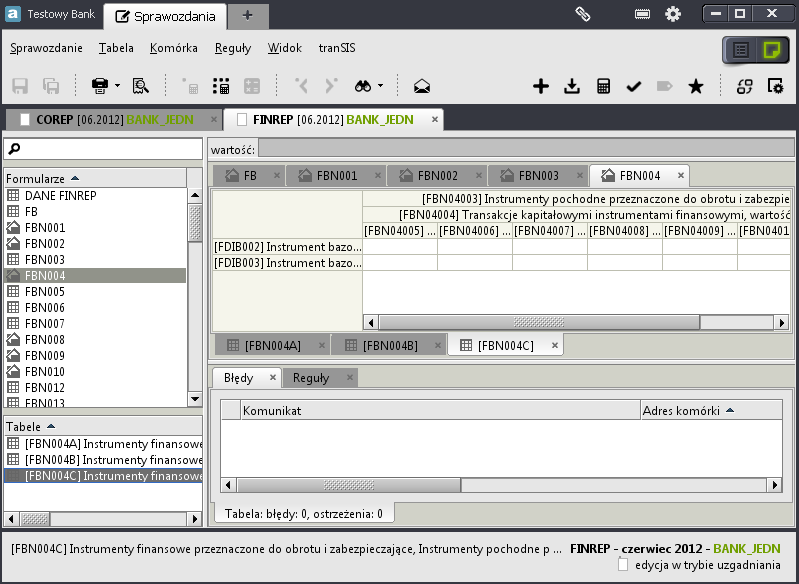The image size is (799, 584).
Task: Click the [FBN04005] column header
Action: [x=400, y=231]
